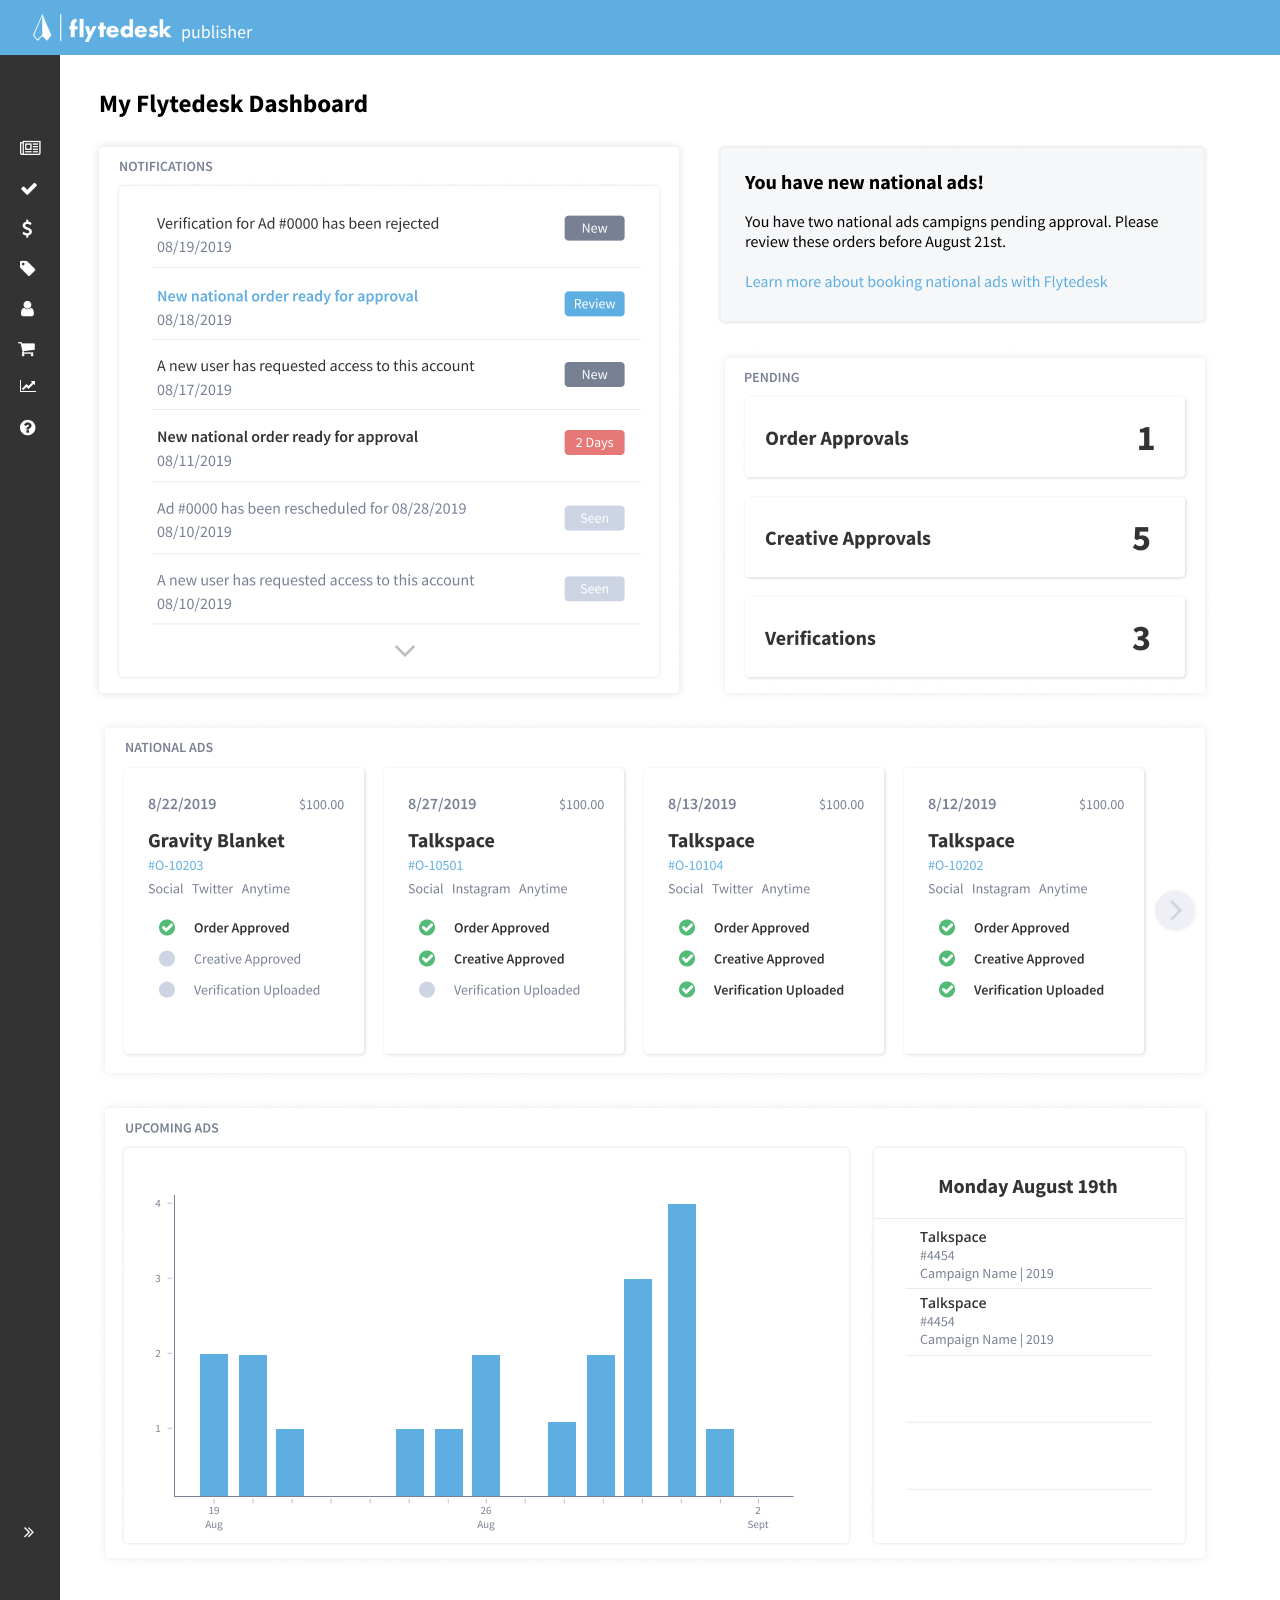Click the Aug 26 bar in chart
The image size is (1280, 1600).
click(486, 1425)
